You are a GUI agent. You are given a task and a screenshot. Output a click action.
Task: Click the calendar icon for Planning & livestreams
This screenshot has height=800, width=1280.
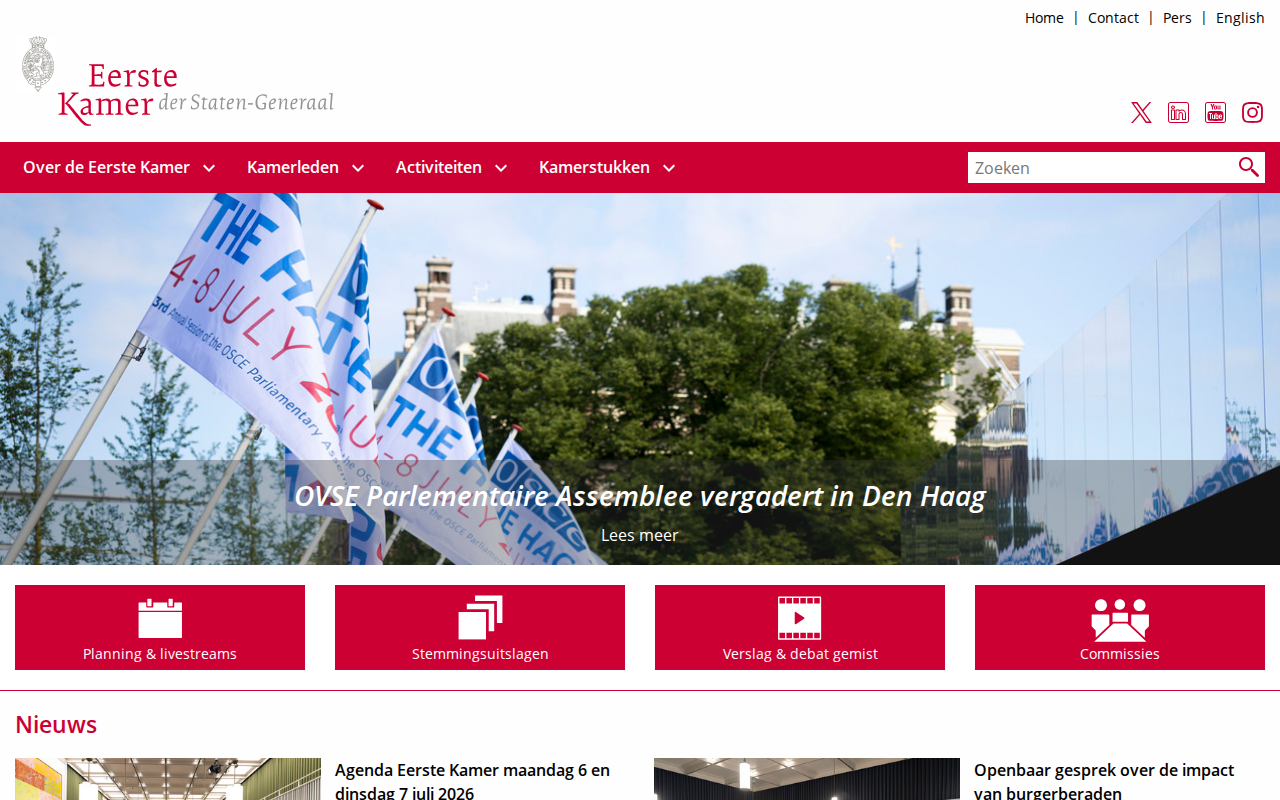click(160, 618)
